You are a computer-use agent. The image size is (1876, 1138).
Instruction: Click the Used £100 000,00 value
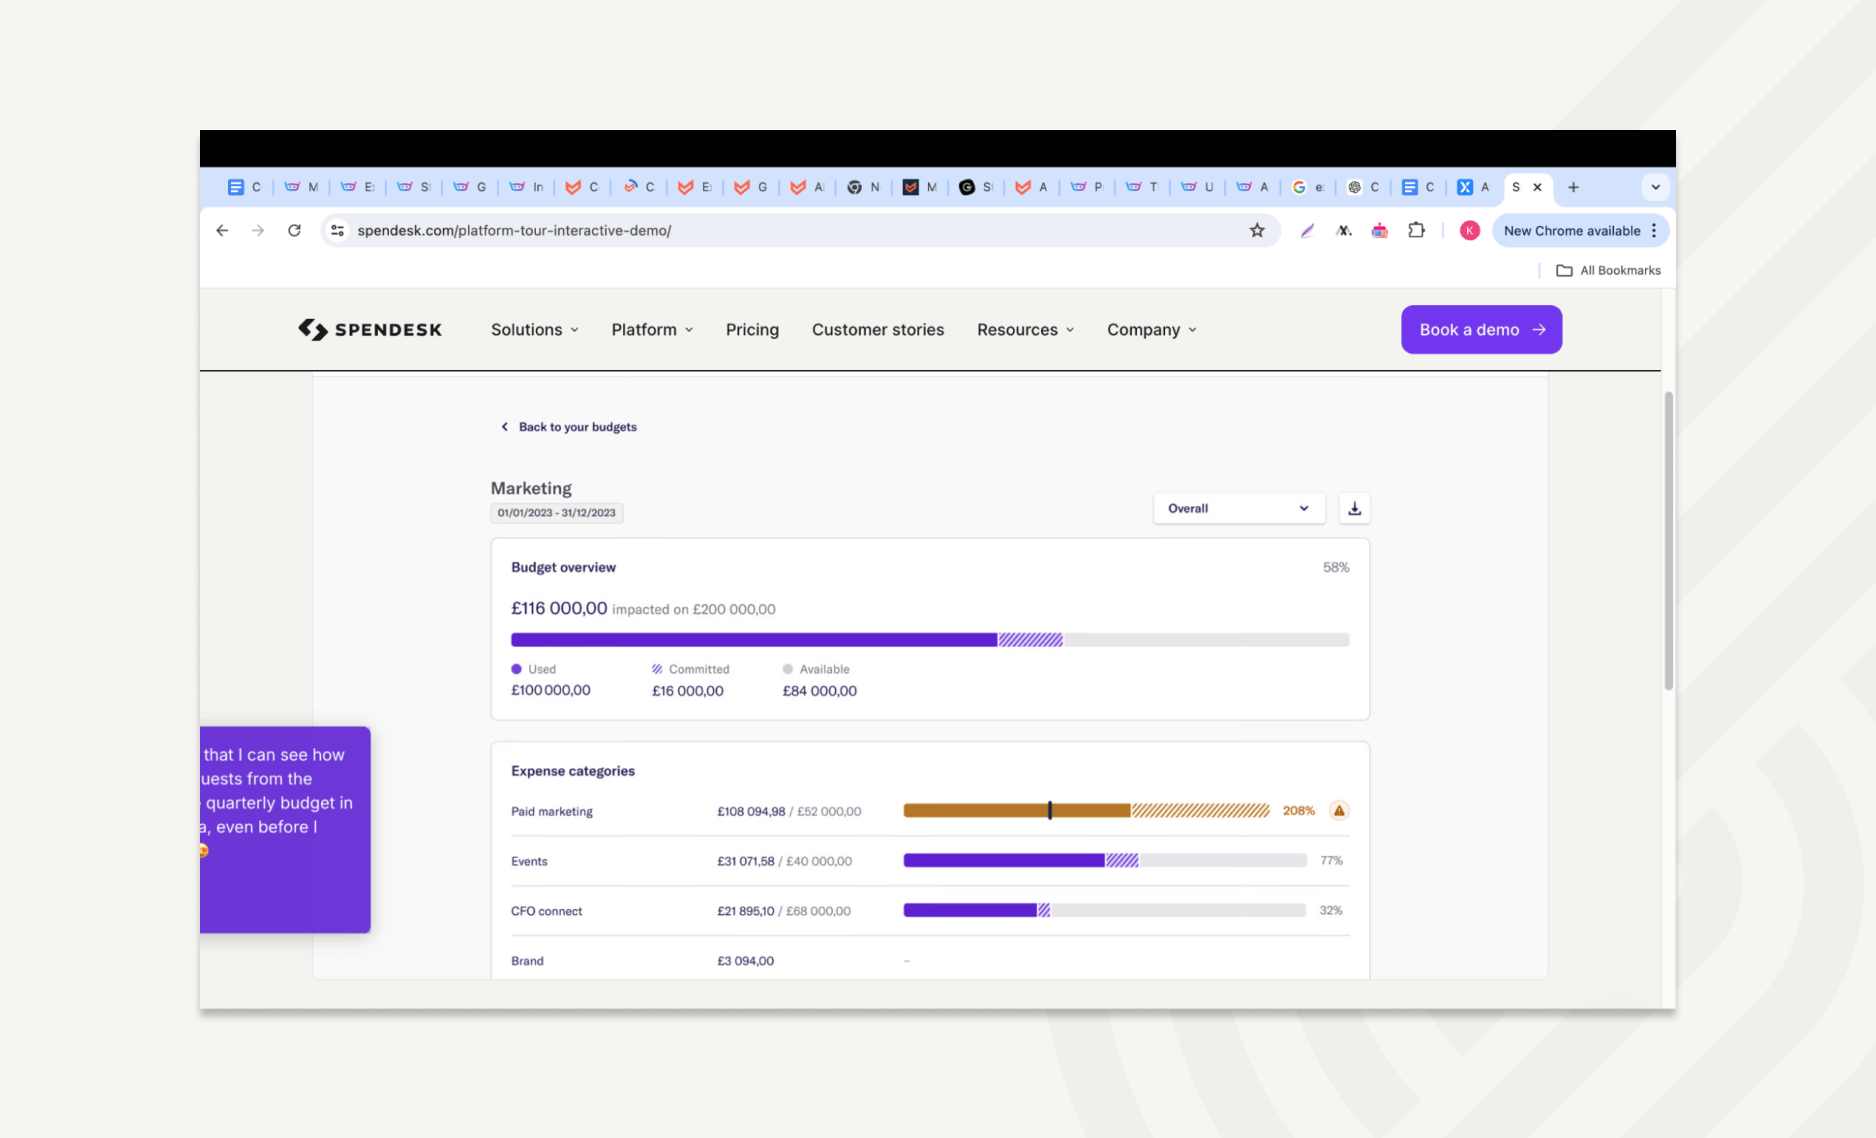pos(550,690)
